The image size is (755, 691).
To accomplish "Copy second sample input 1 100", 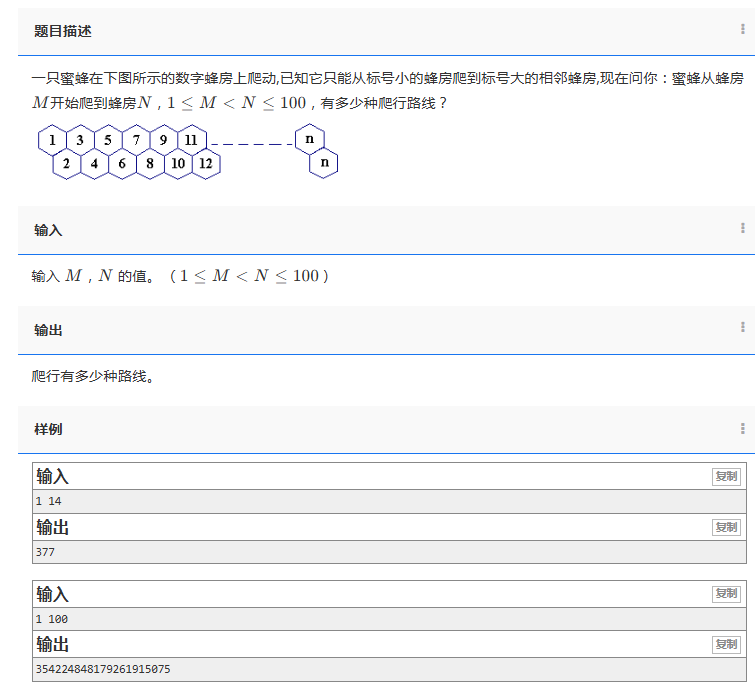I will 726,594.
